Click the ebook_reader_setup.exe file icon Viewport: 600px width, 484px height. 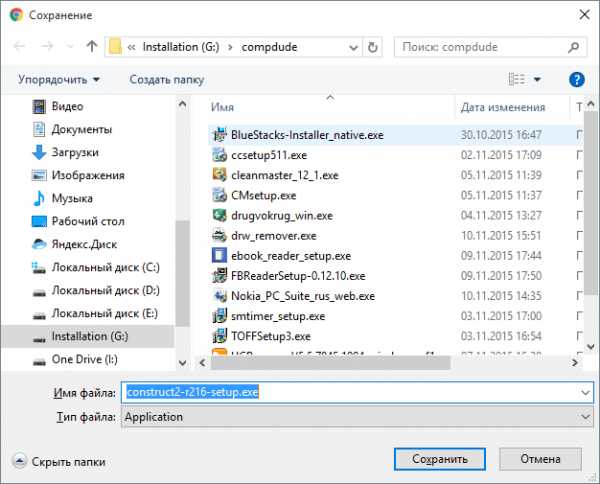[220, 256]
